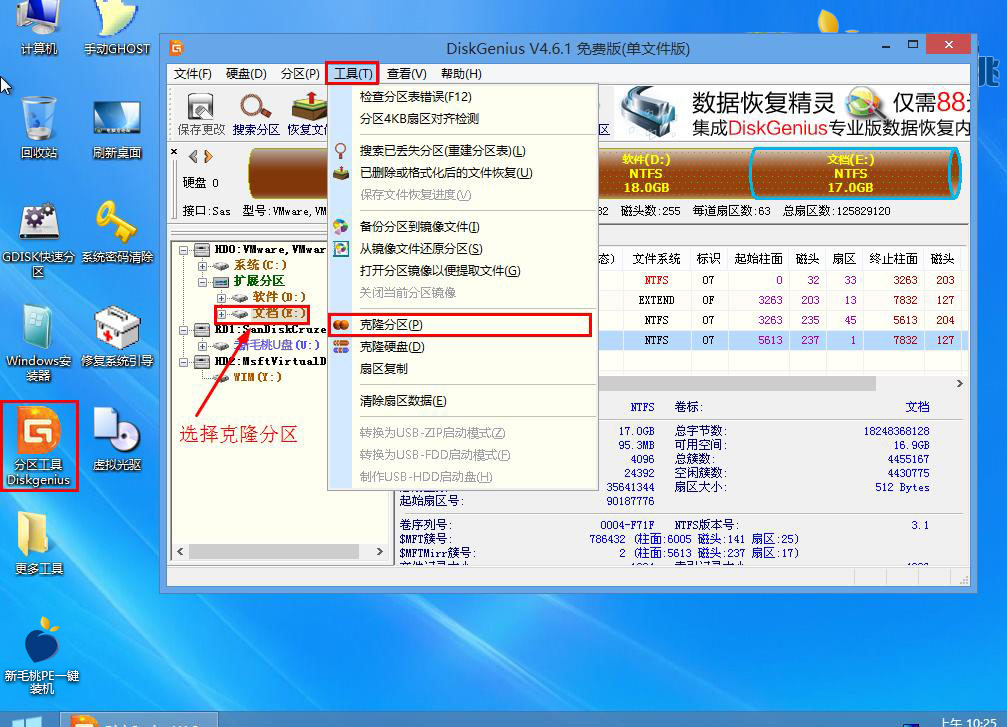Select 文档(E:) in the disk tree
Image resolution: width=1007 pixels, height=727 pixels.
pos(279,313)
